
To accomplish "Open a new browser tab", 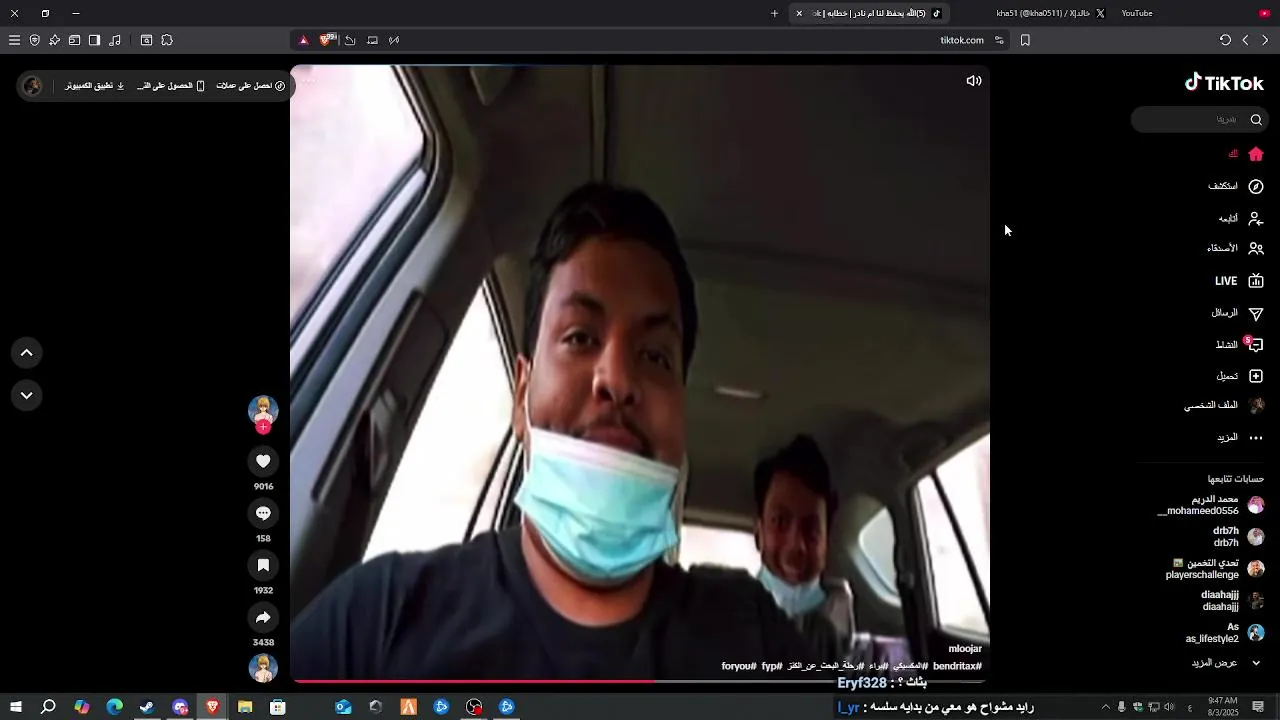I will [x=774, y=13].
